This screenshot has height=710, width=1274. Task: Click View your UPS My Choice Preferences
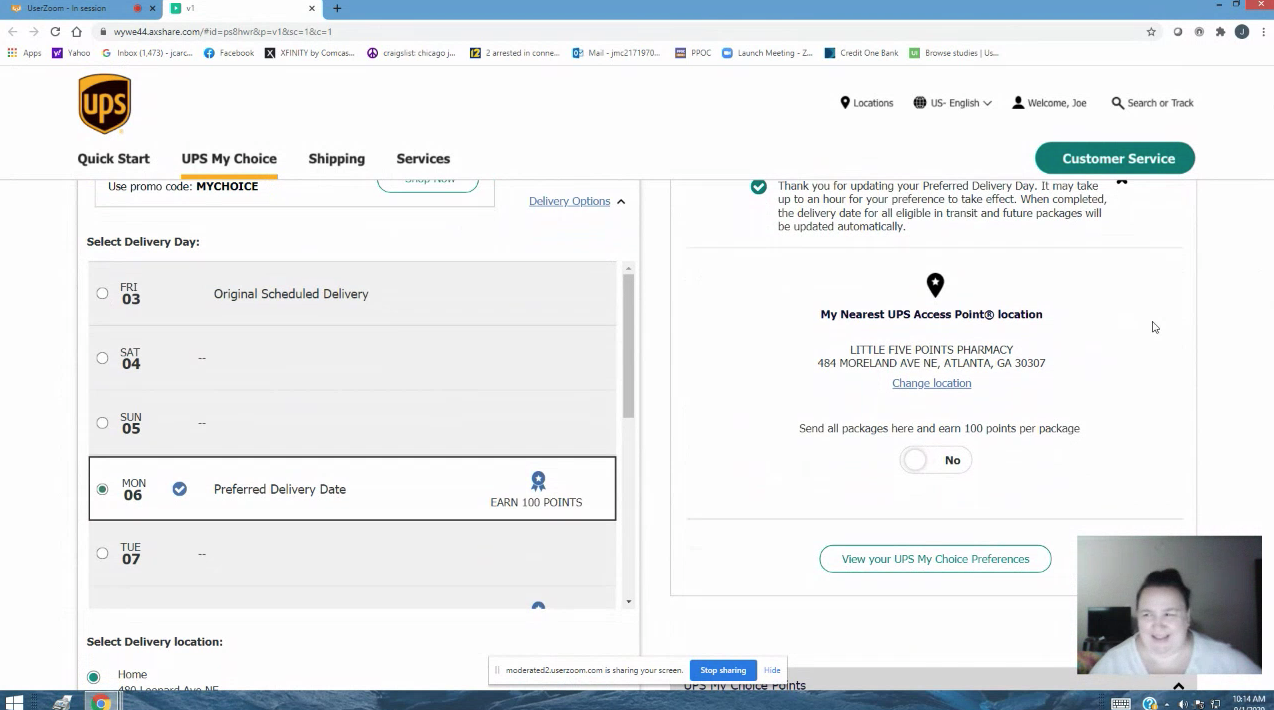935,559
